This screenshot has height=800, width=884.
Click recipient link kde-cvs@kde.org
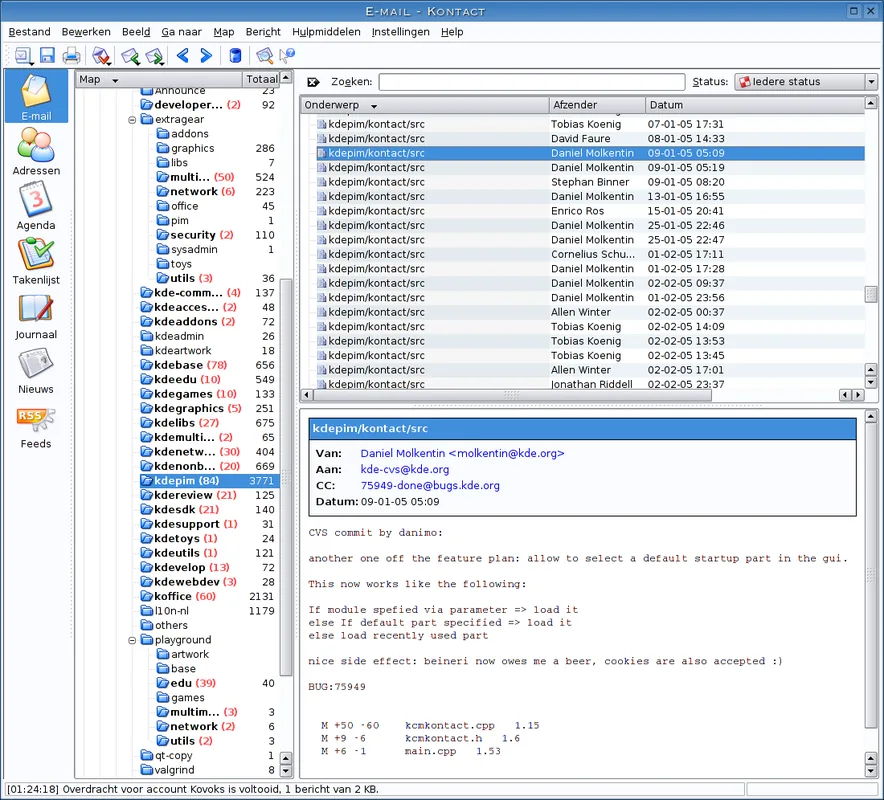tap(405, 470)
